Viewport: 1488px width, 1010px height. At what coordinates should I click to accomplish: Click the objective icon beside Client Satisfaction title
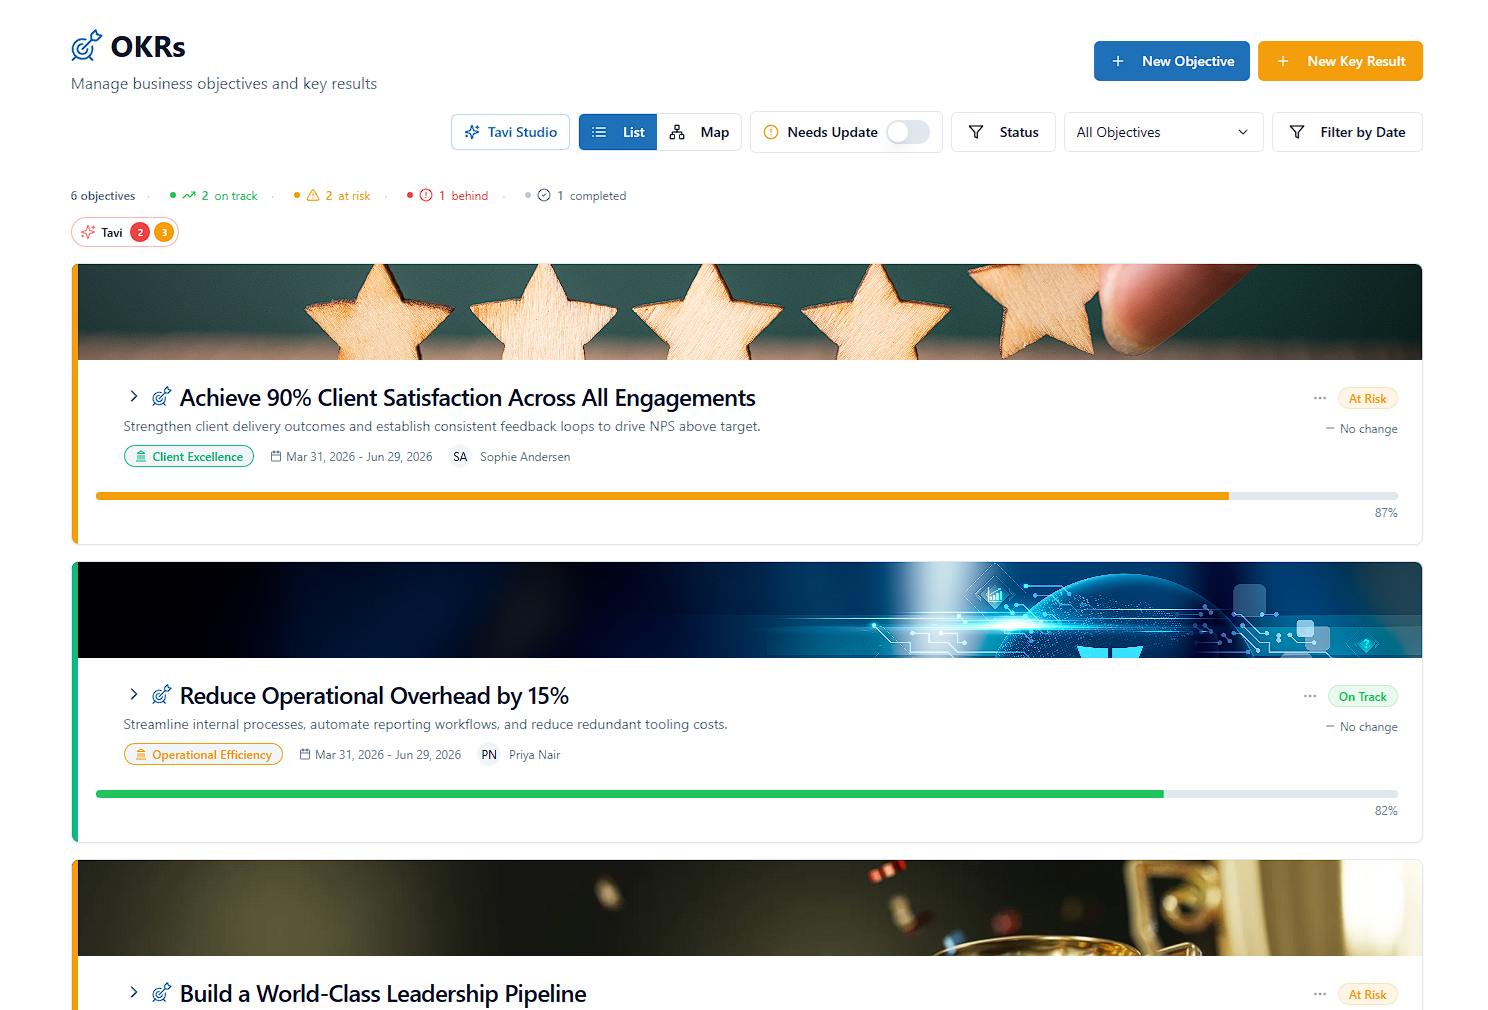[161, 397]
